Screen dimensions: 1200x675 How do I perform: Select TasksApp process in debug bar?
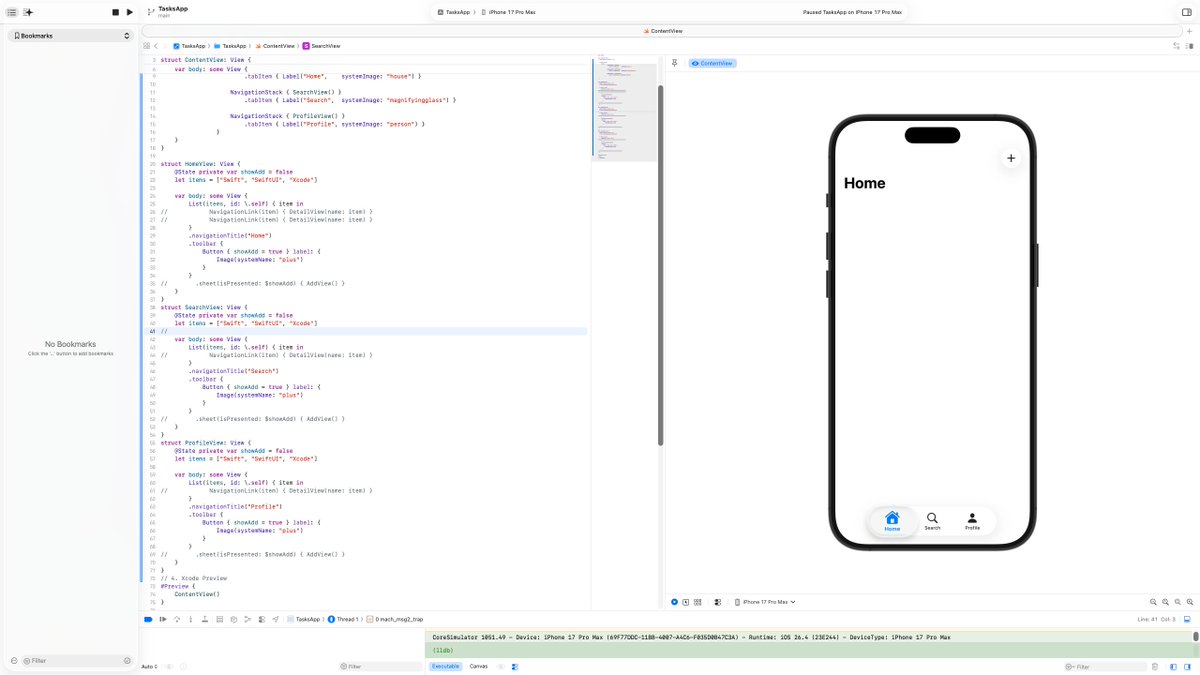(x=303, y=619)
